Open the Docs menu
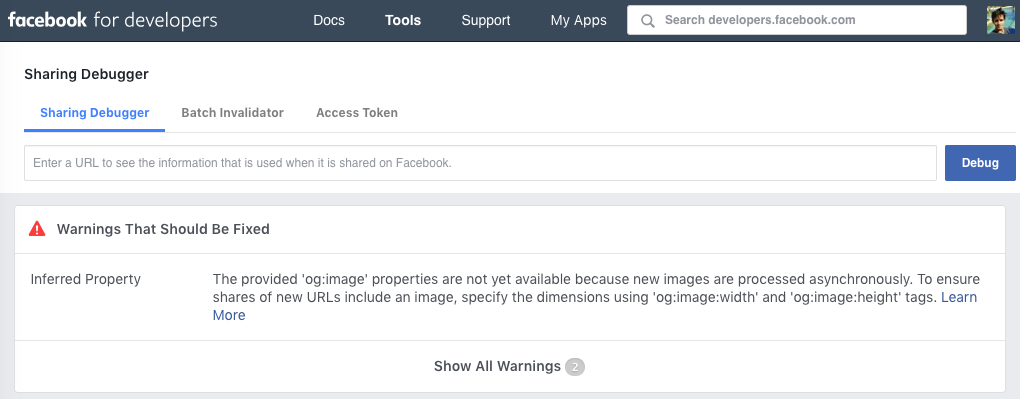1020x399 pixels. pos(329,20)
